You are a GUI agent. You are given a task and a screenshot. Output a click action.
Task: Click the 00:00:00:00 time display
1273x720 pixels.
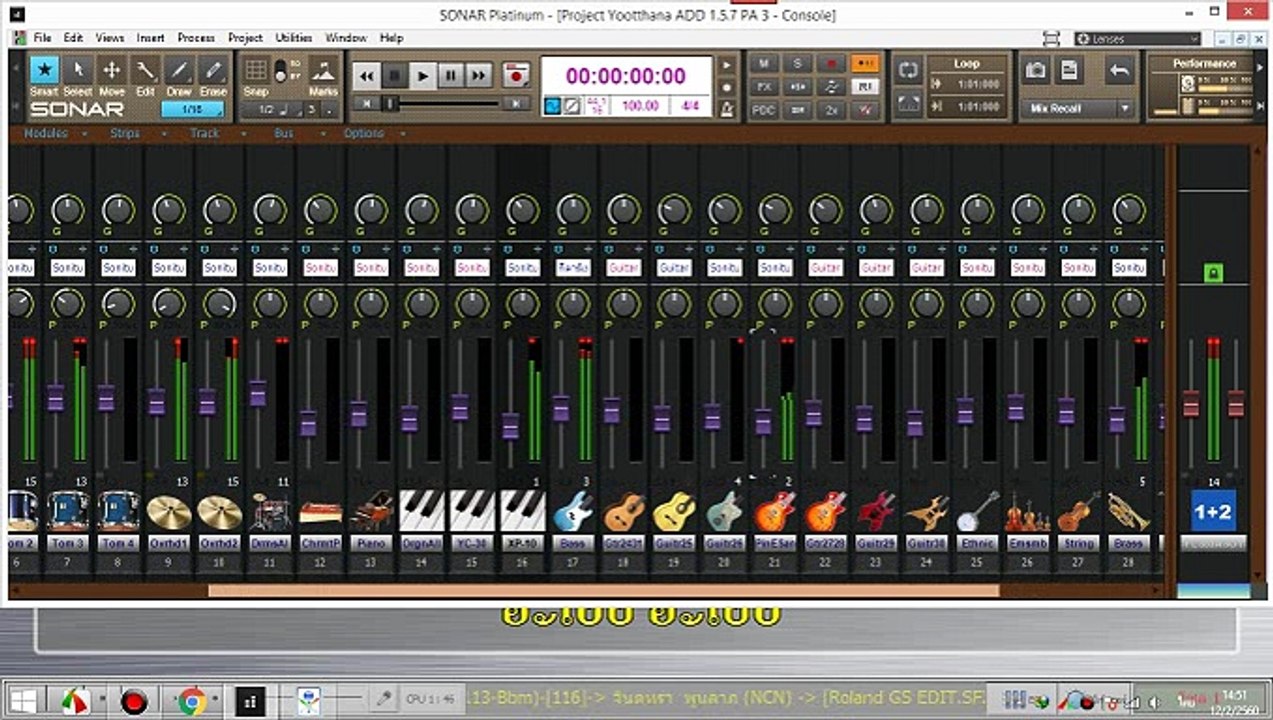click(626, 76)
